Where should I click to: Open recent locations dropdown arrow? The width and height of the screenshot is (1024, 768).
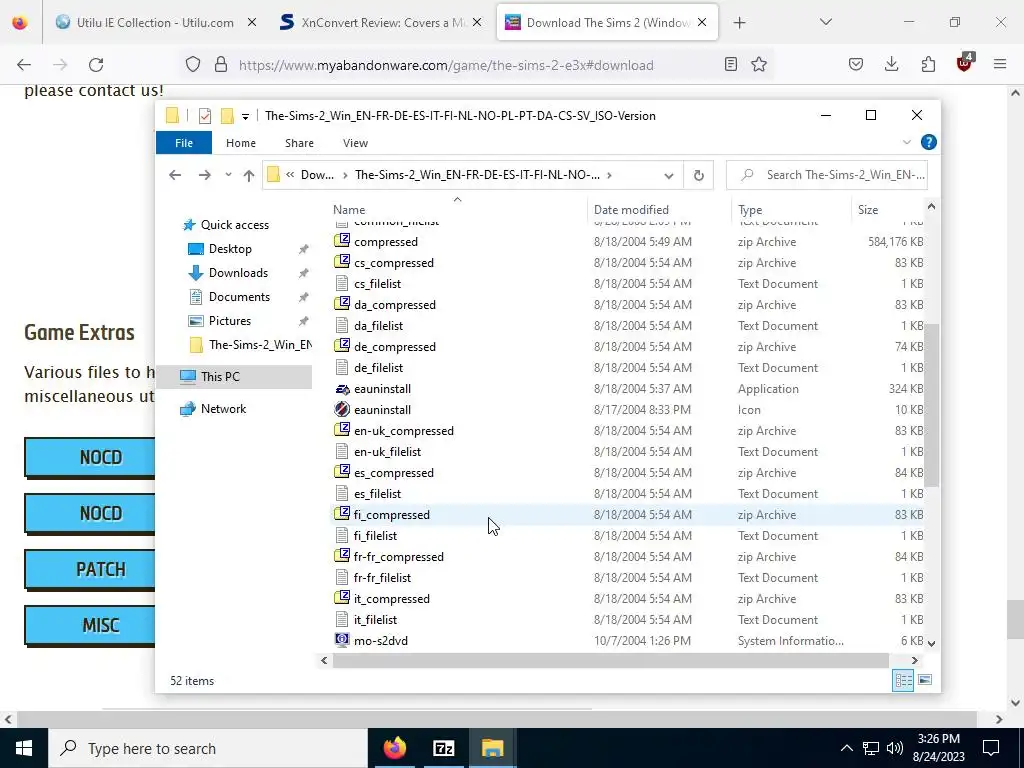(228, 175)
